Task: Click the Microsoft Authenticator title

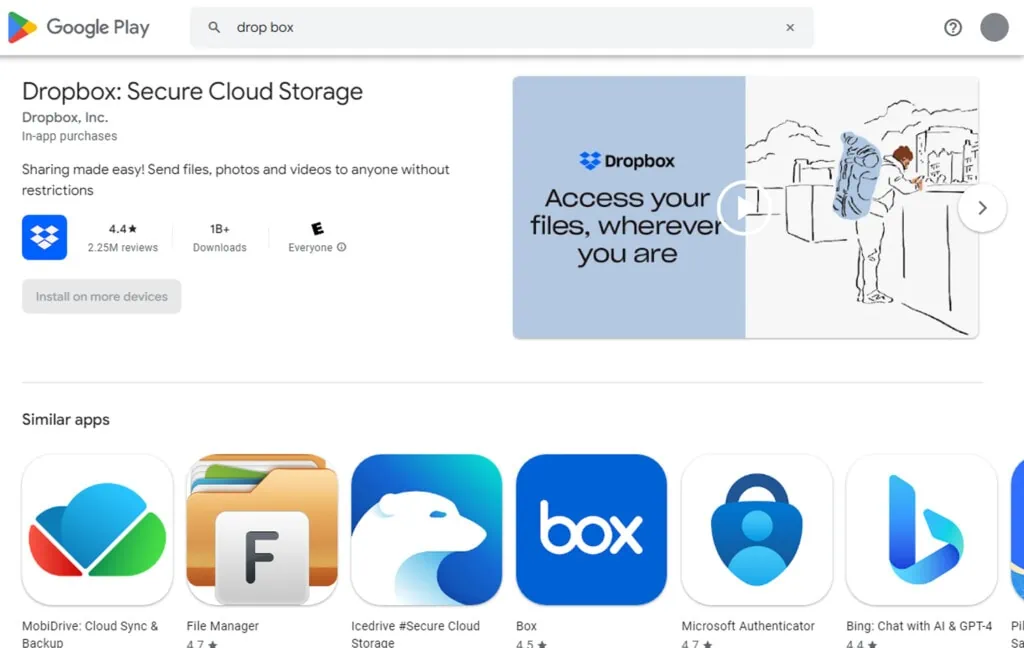Action: 748,626
